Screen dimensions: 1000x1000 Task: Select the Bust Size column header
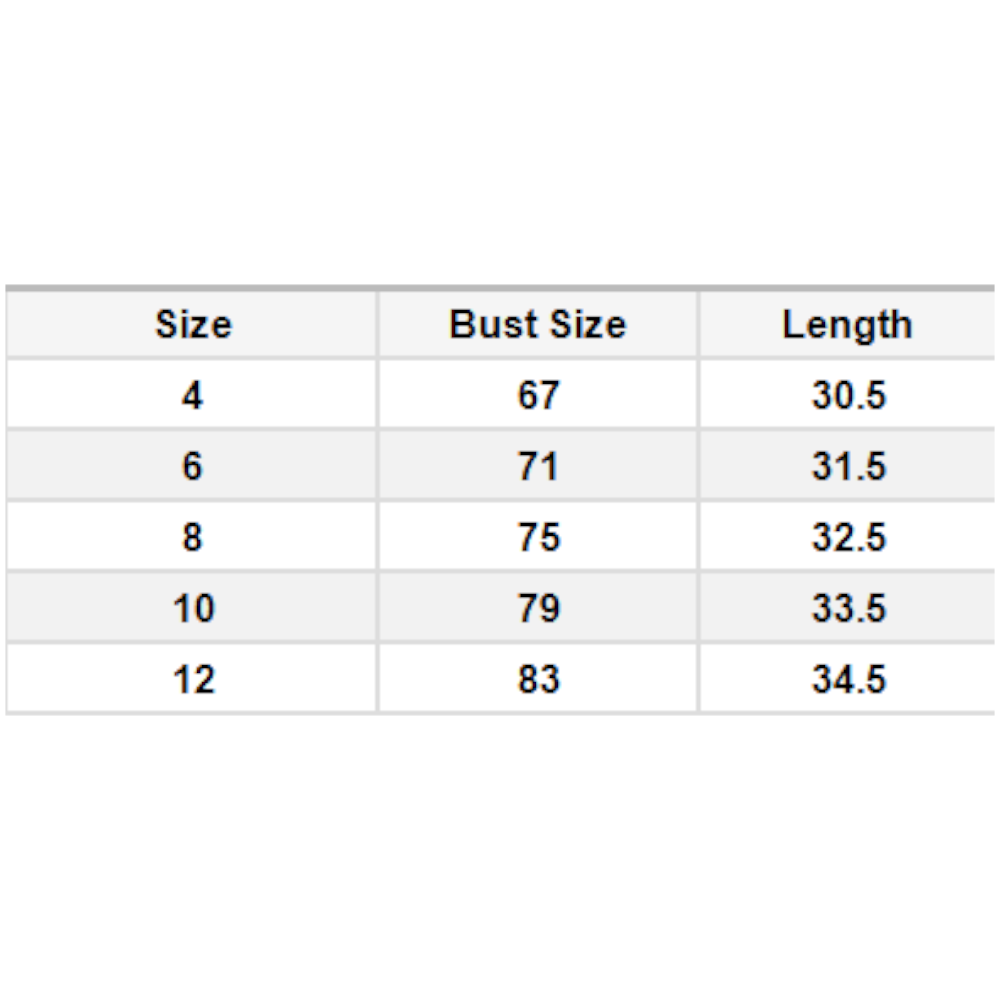538,324
